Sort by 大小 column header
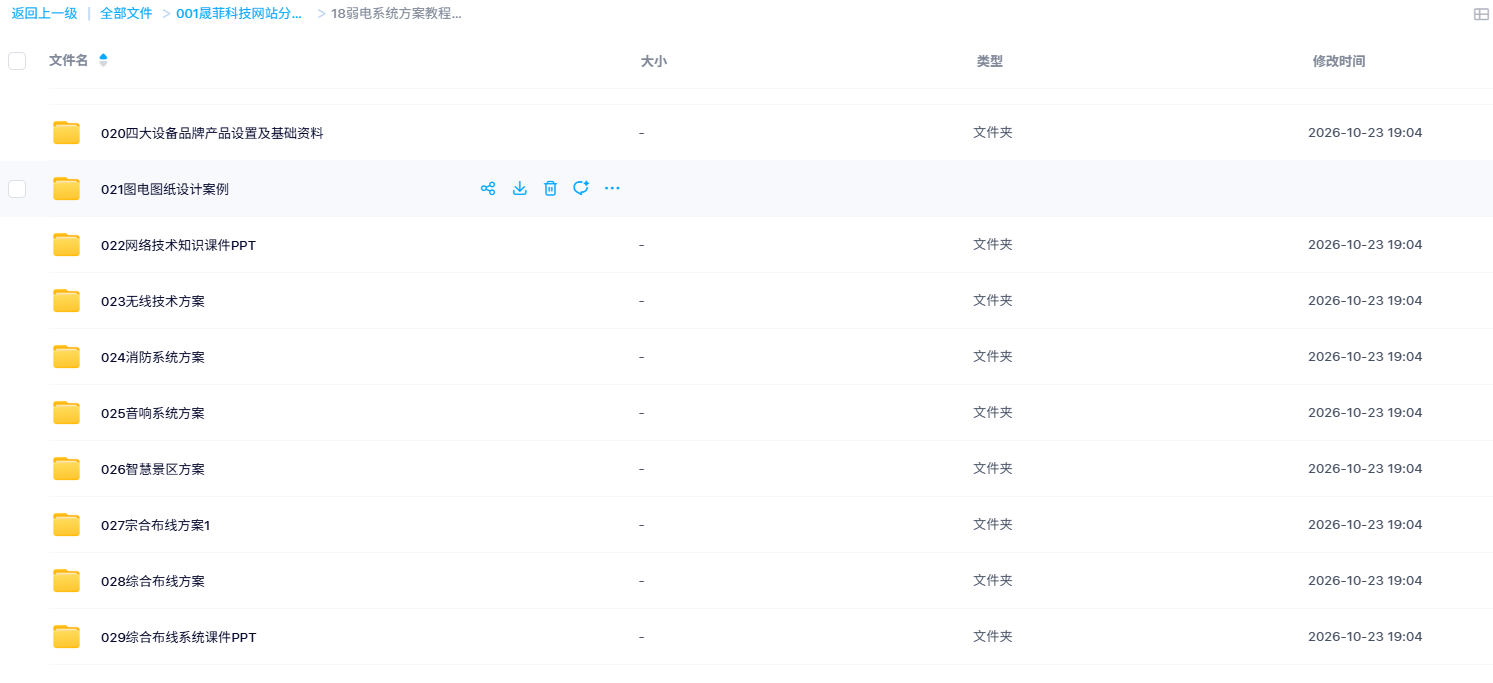The width and height of the screenshot is (1493, 683). point(653,61)
